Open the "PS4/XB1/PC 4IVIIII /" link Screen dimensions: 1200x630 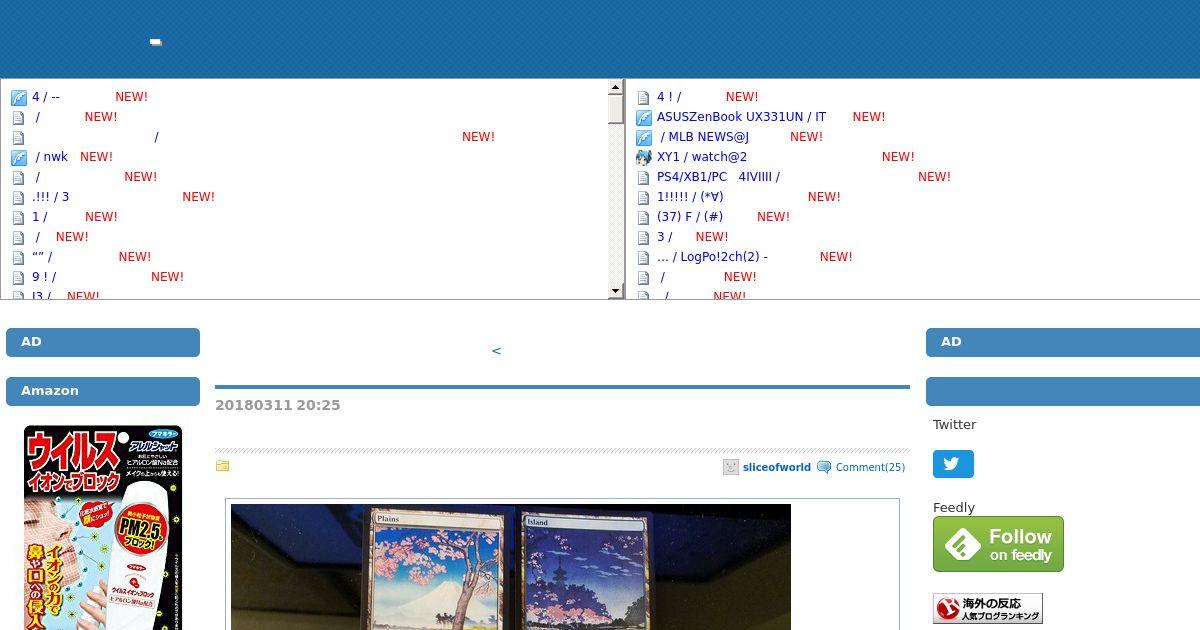pos(718,177)
